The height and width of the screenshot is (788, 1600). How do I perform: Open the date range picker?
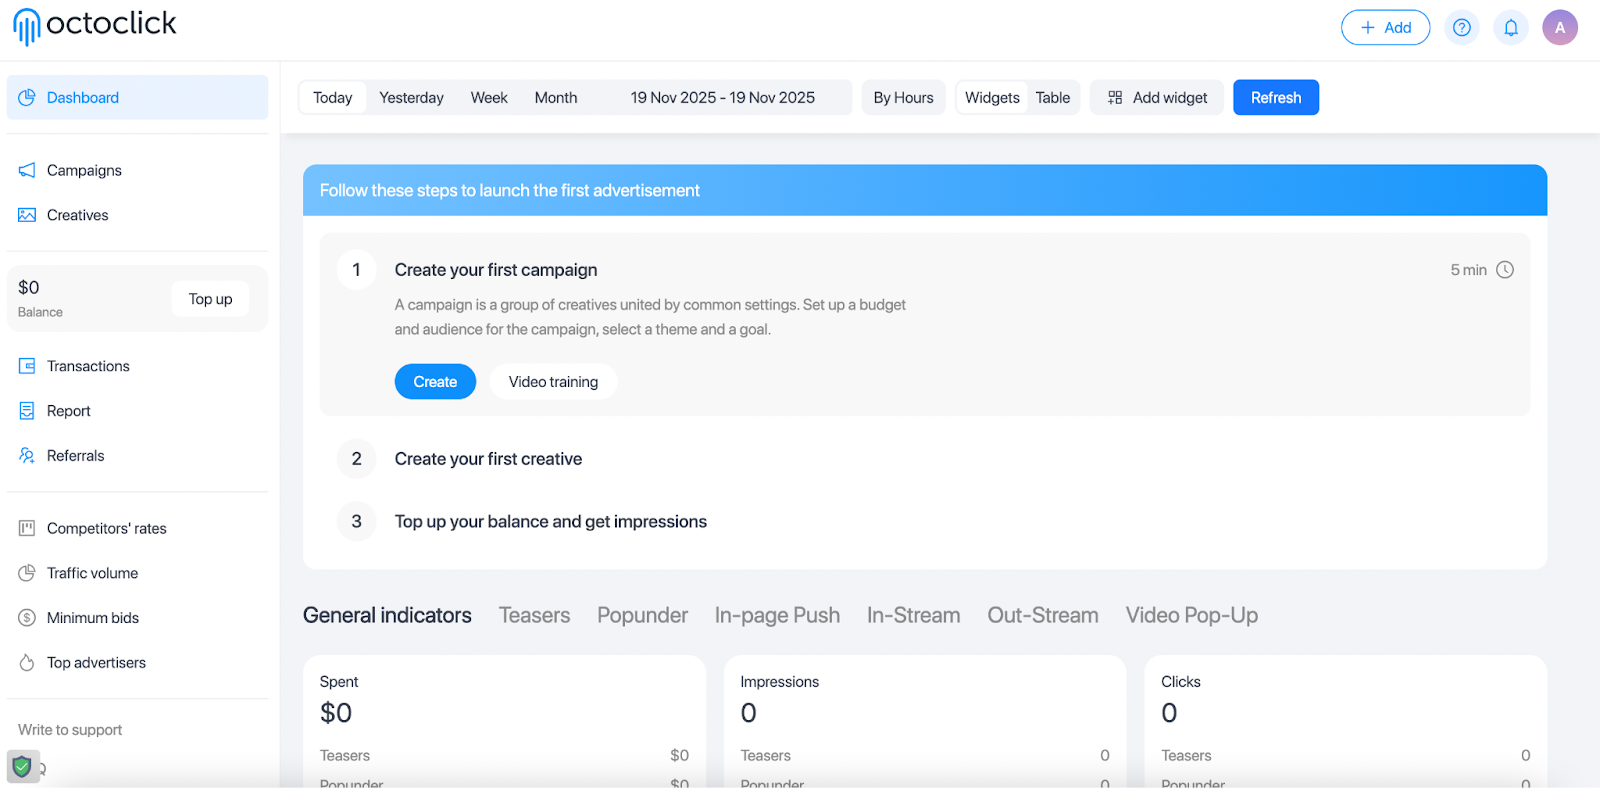722,98
